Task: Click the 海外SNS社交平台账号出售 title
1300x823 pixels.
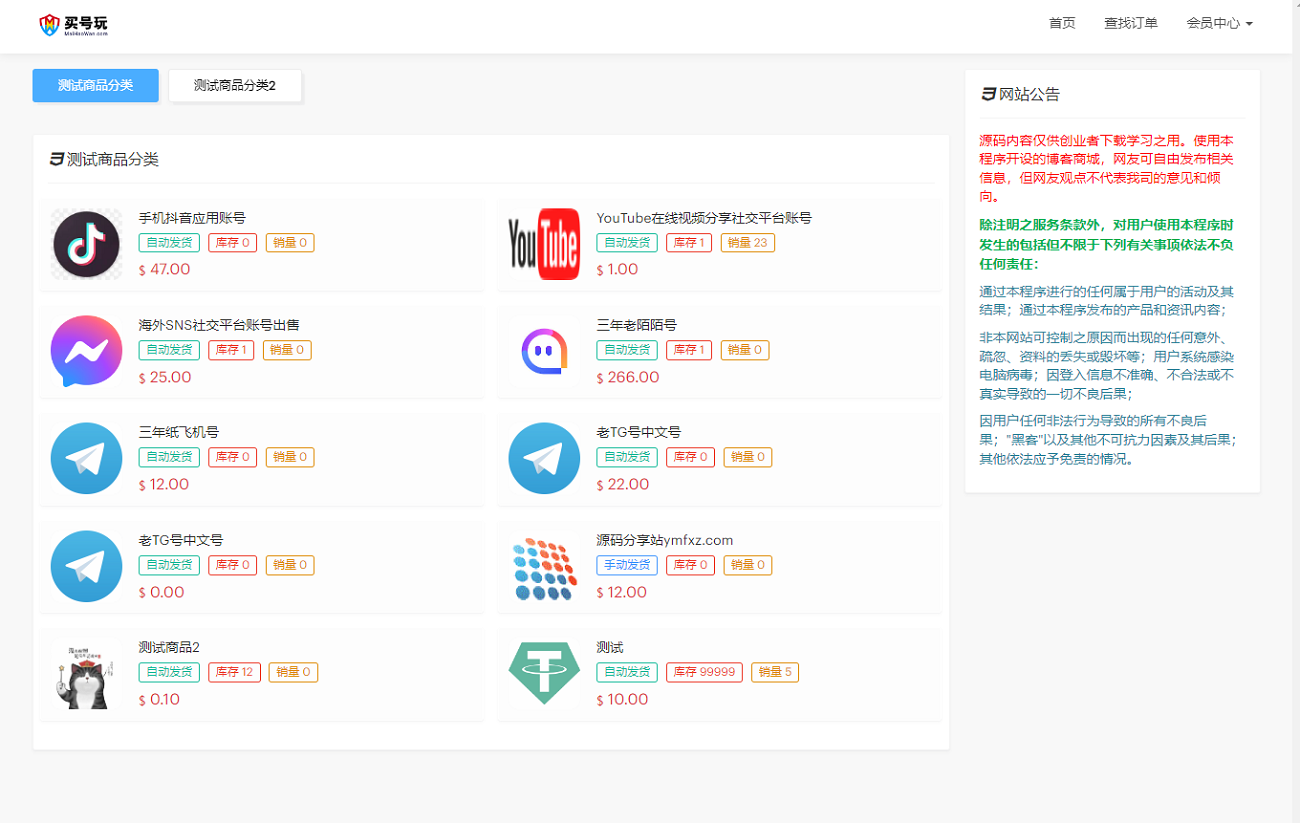Action: tap(219, 325)
